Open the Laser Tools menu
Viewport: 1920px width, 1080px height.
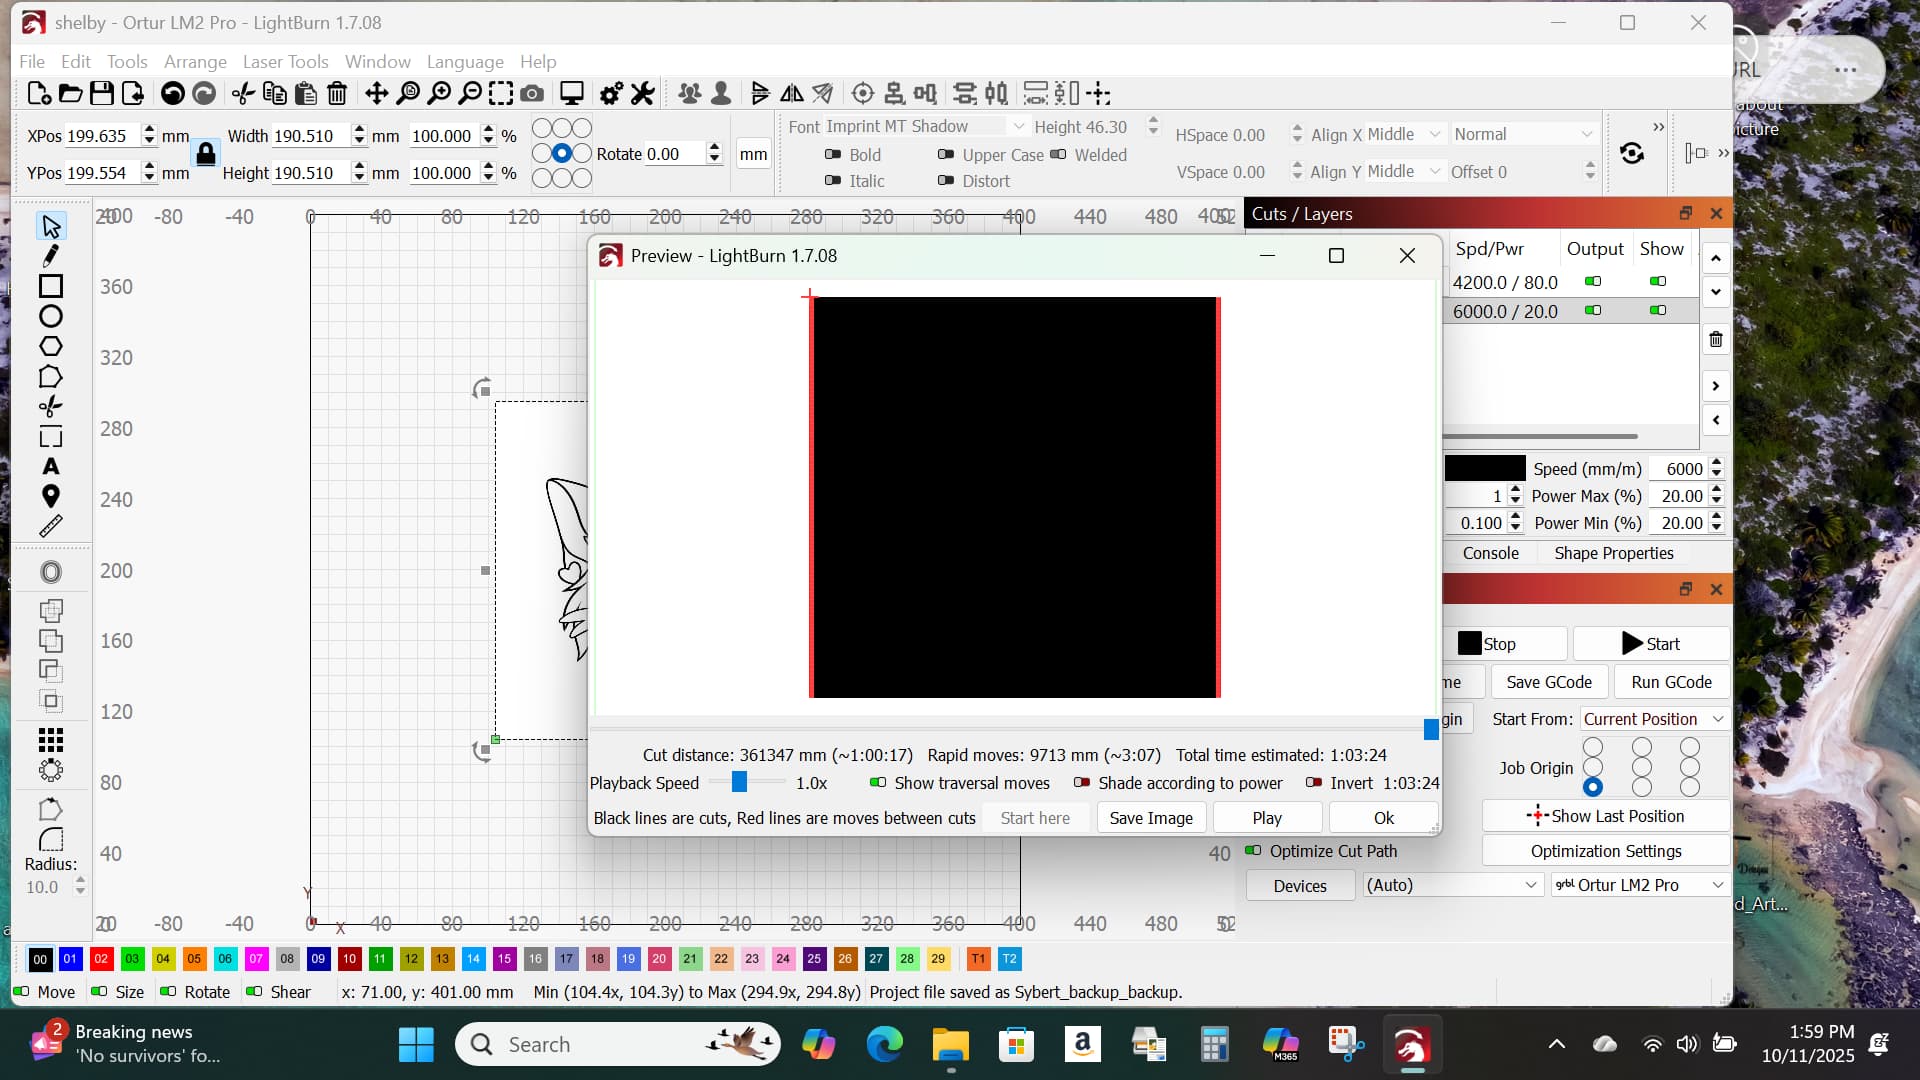pyautogui.click(x=285, y=62)
